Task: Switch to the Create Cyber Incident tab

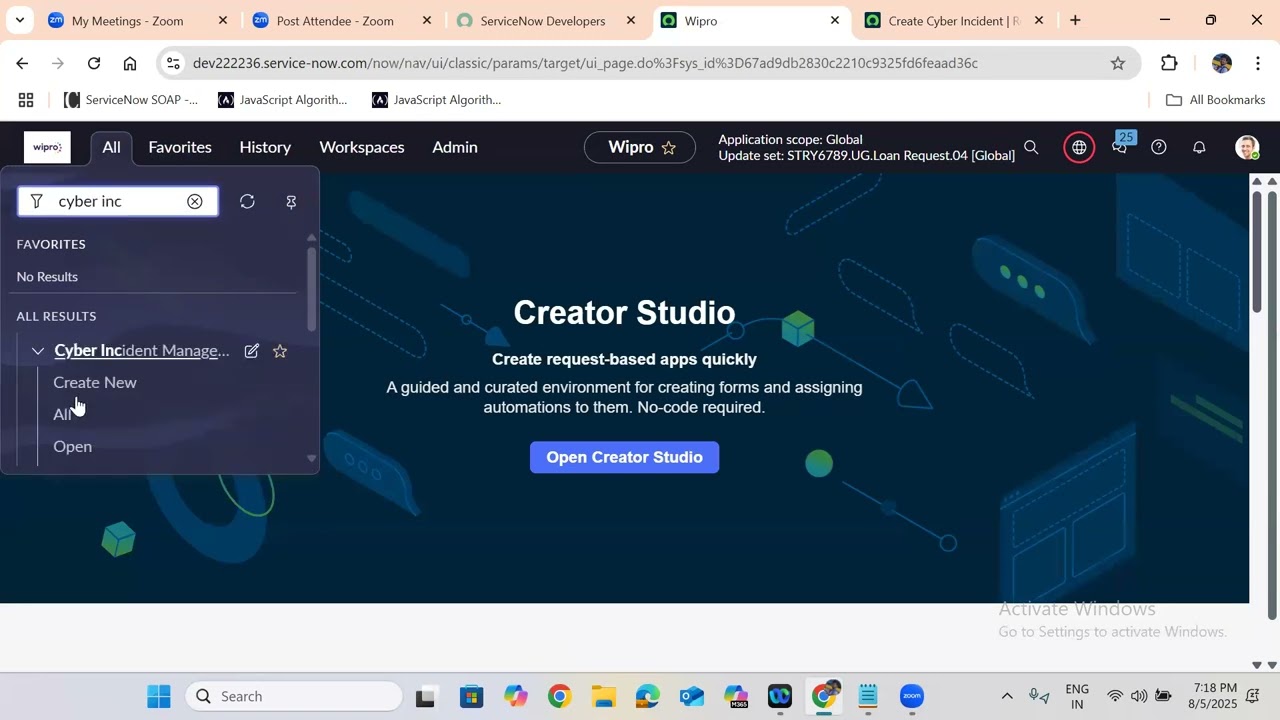Action: (x=954, y=20)
